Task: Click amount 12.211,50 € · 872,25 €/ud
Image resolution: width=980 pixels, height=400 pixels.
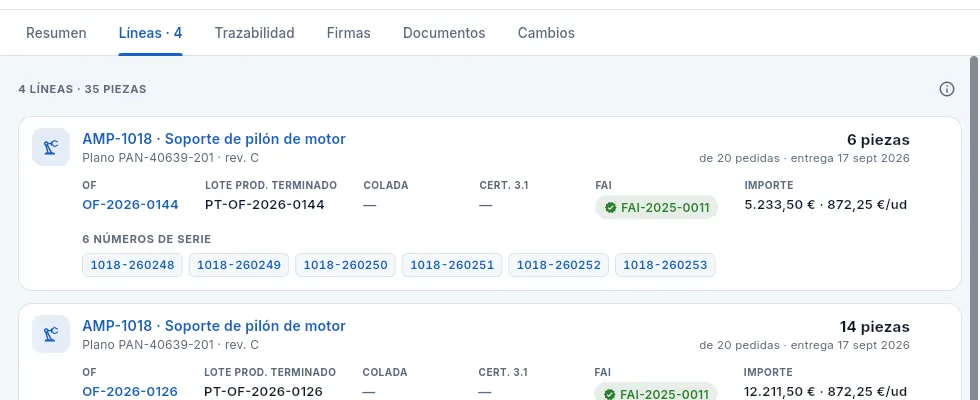Action: point(825,391)
